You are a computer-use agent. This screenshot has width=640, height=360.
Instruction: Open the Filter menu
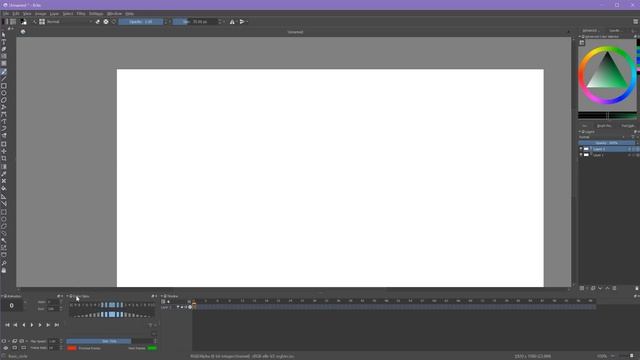point(81,13)
